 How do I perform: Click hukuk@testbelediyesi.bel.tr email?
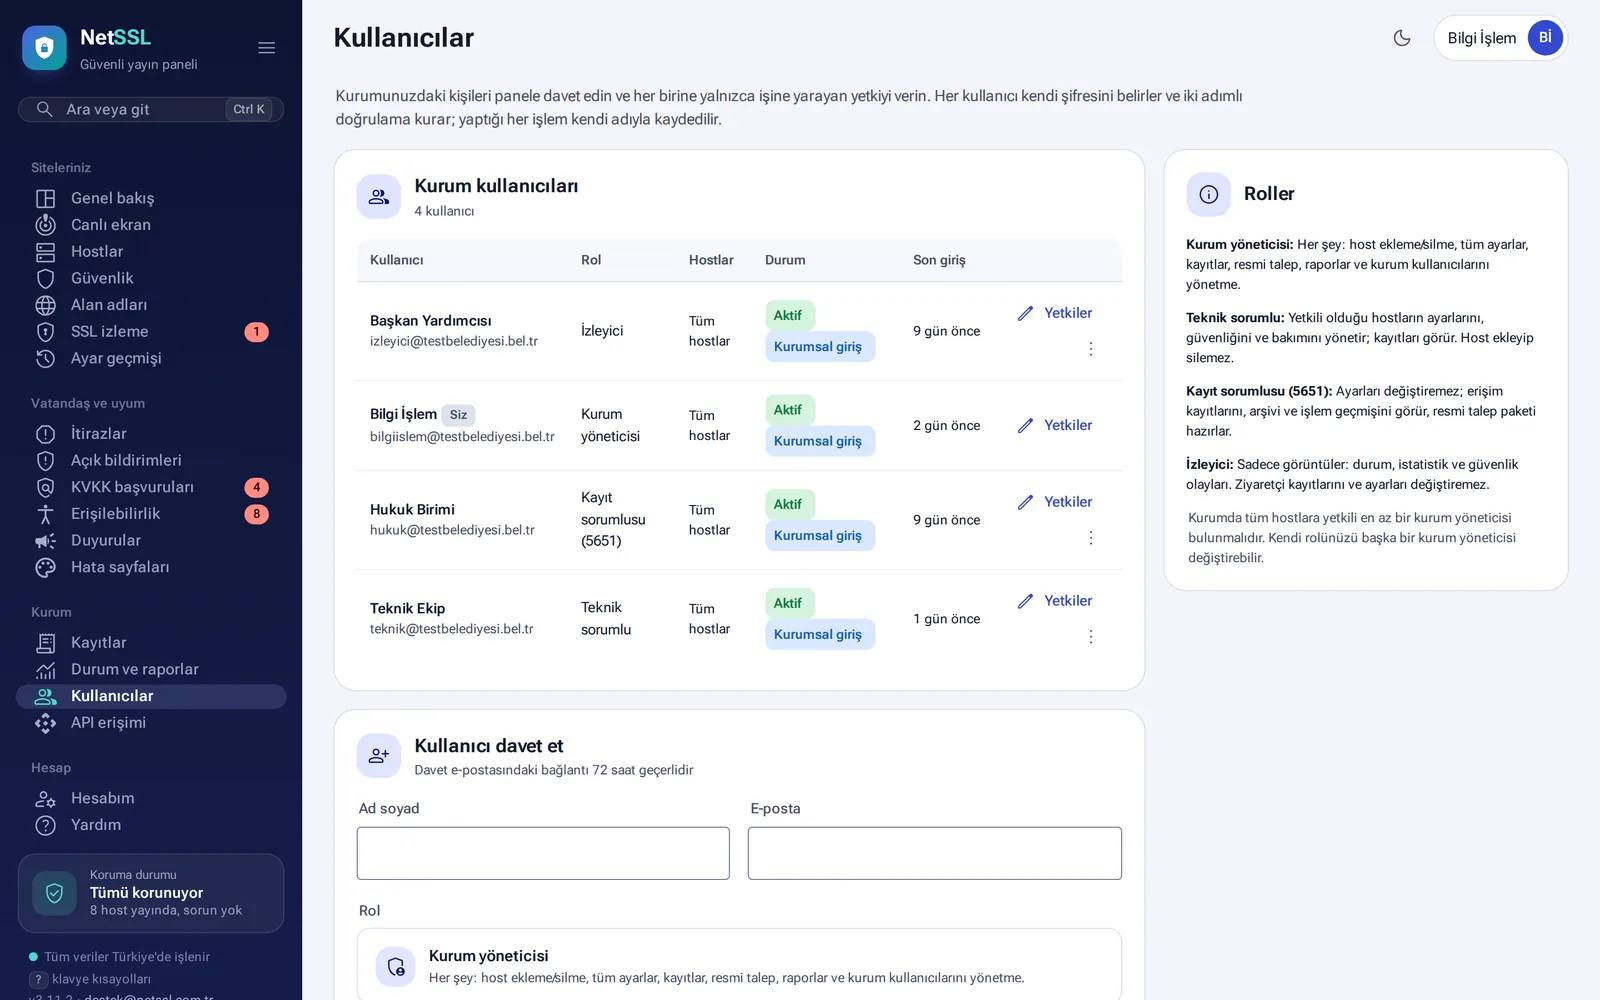452,530
